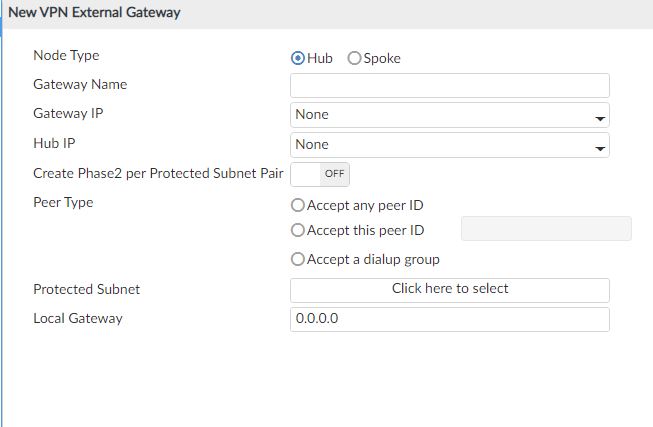The height and width of the screenshot is (427, 653).
Task: Open the Hub IP dropdown list
Action: (440, 145)
